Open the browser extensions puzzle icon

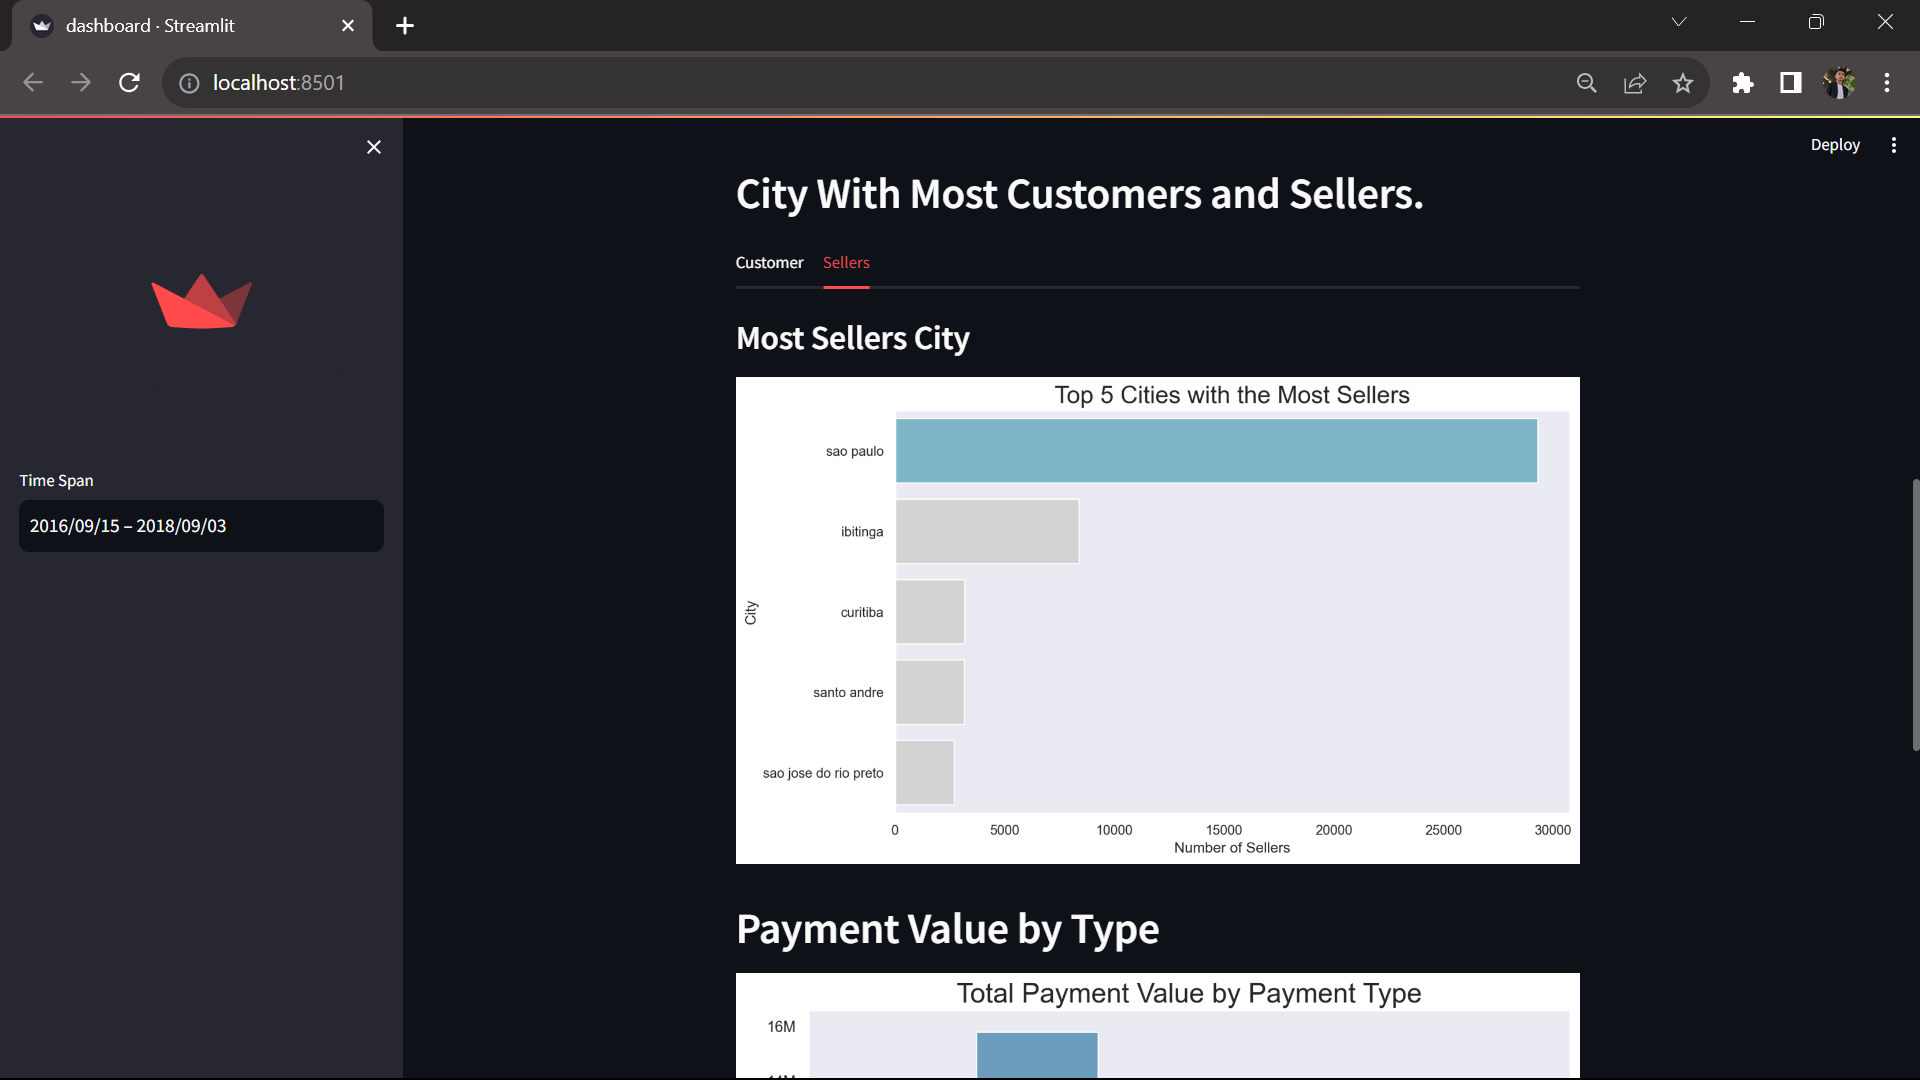(1743, 83)
